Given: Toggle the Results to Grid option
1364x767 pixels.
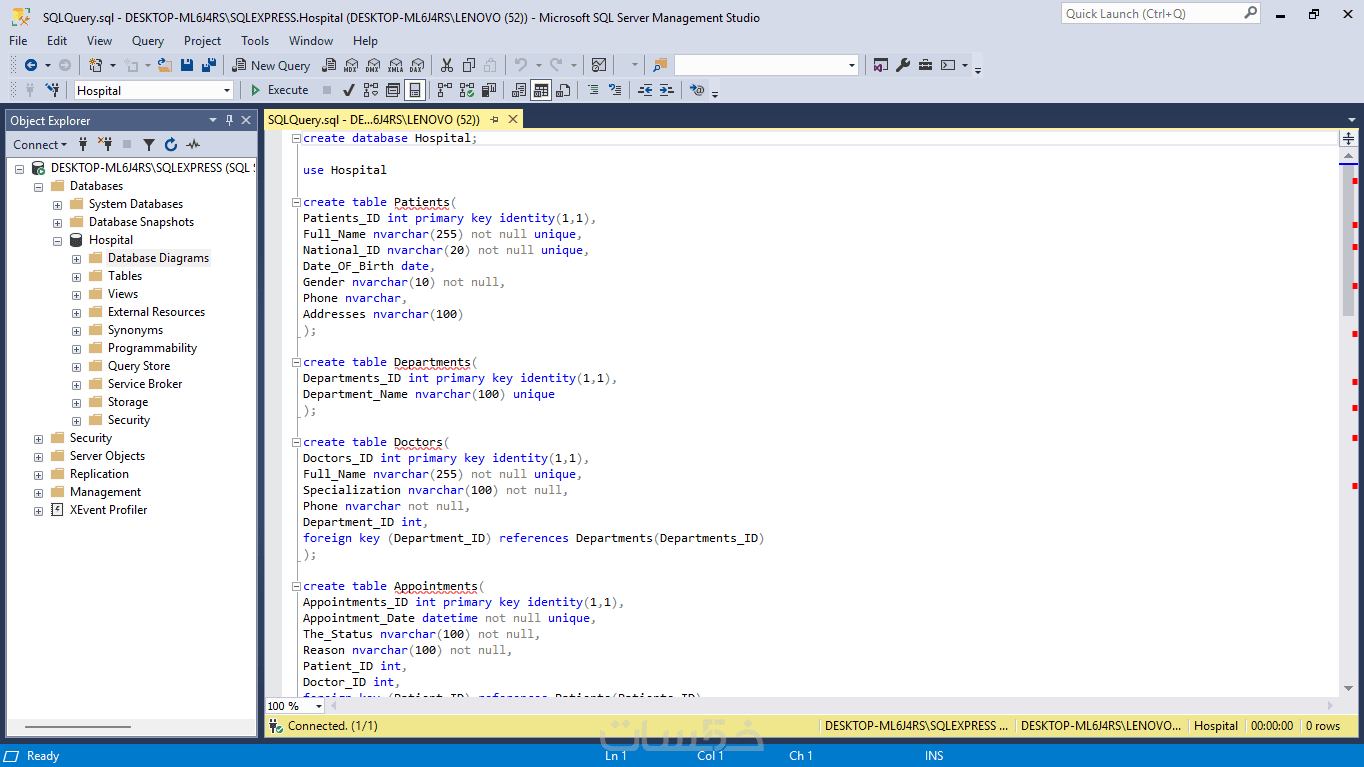Looking at the screenshot, I should pyautogui.click(x=541, y=90).
